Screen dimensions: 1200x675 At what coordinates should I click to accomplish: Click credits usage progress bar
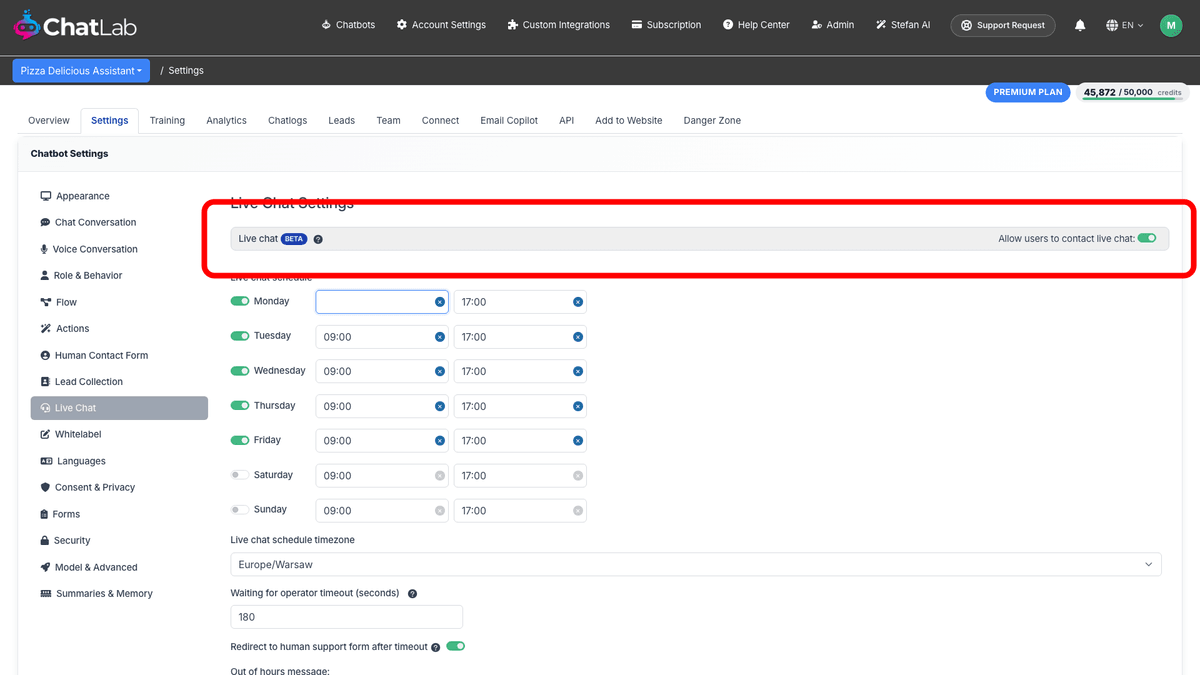[1133, 99]
